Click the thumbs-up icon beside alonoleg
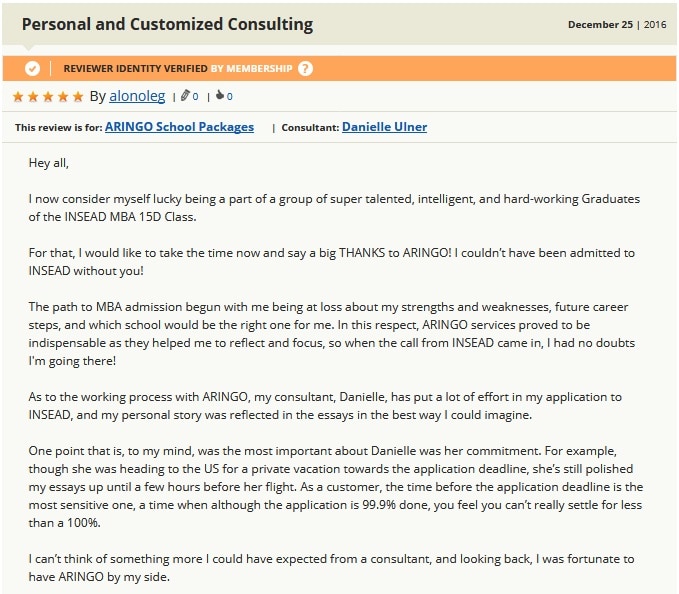Viewport: 679px width, 594px height. click(x=220, y=95)
